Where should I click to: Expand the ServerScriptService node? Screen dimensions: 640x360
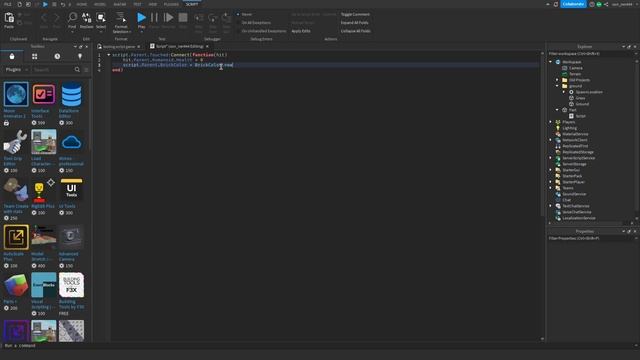click(x=551, y=158)
